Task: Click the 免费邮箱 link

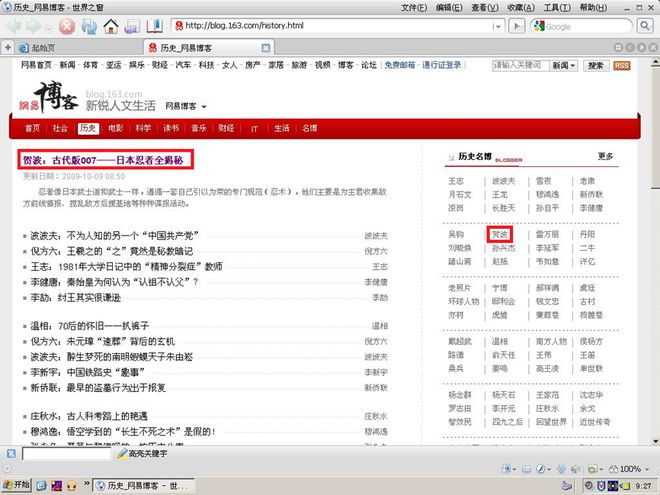Action: pos(400,65)
